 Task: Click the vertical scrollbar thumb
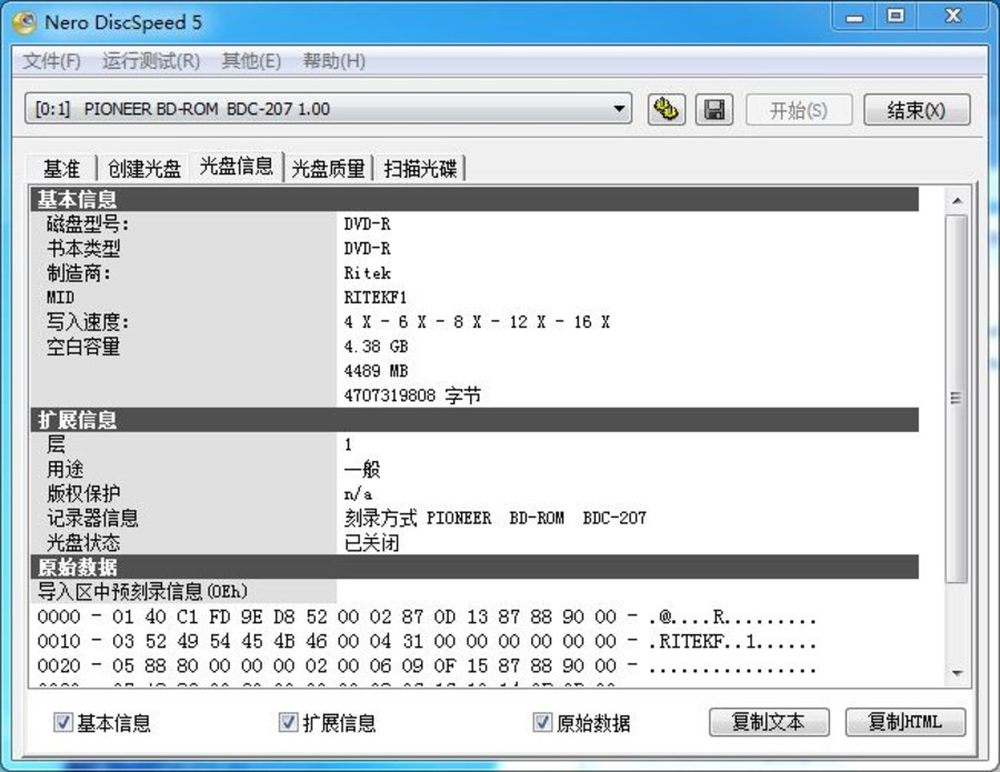pos(957,399)
